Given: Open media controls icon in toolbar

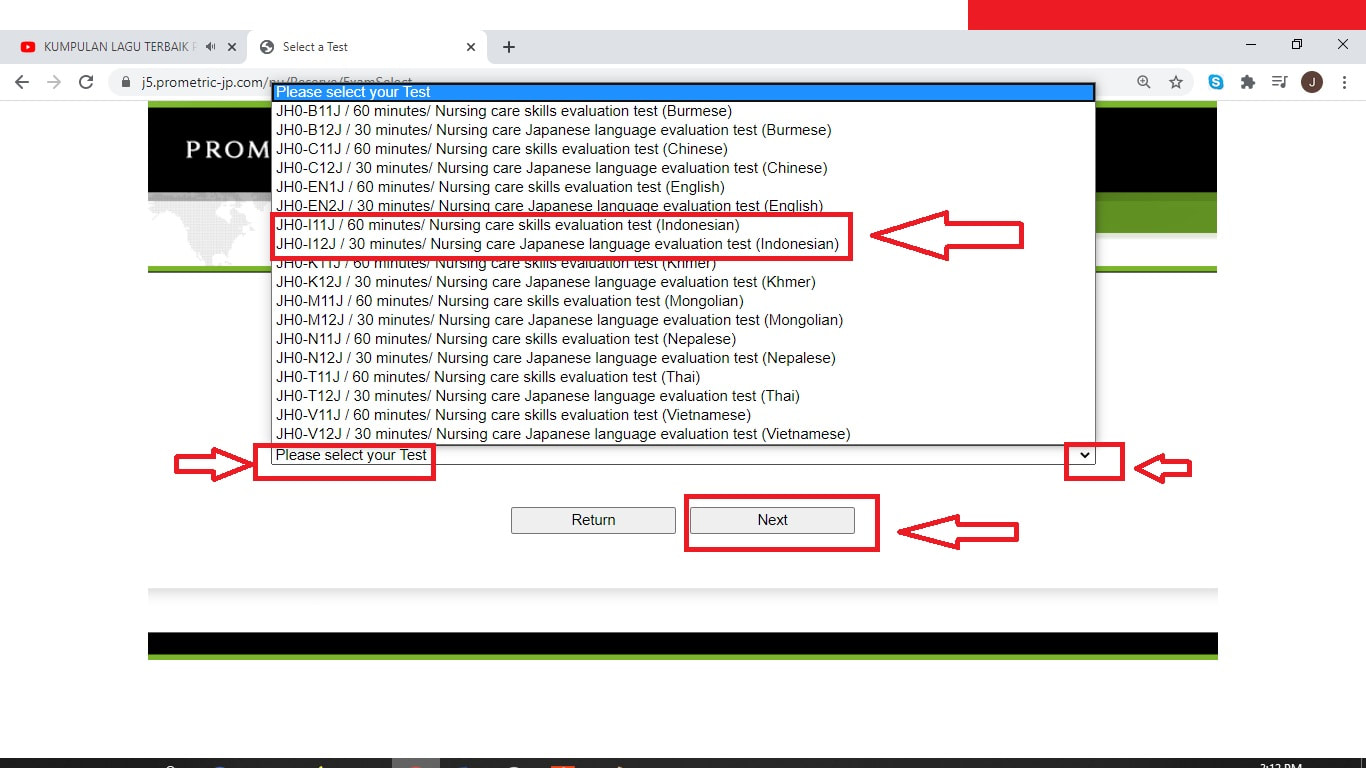Looking at the screenshot, I should click(1279, 82).
